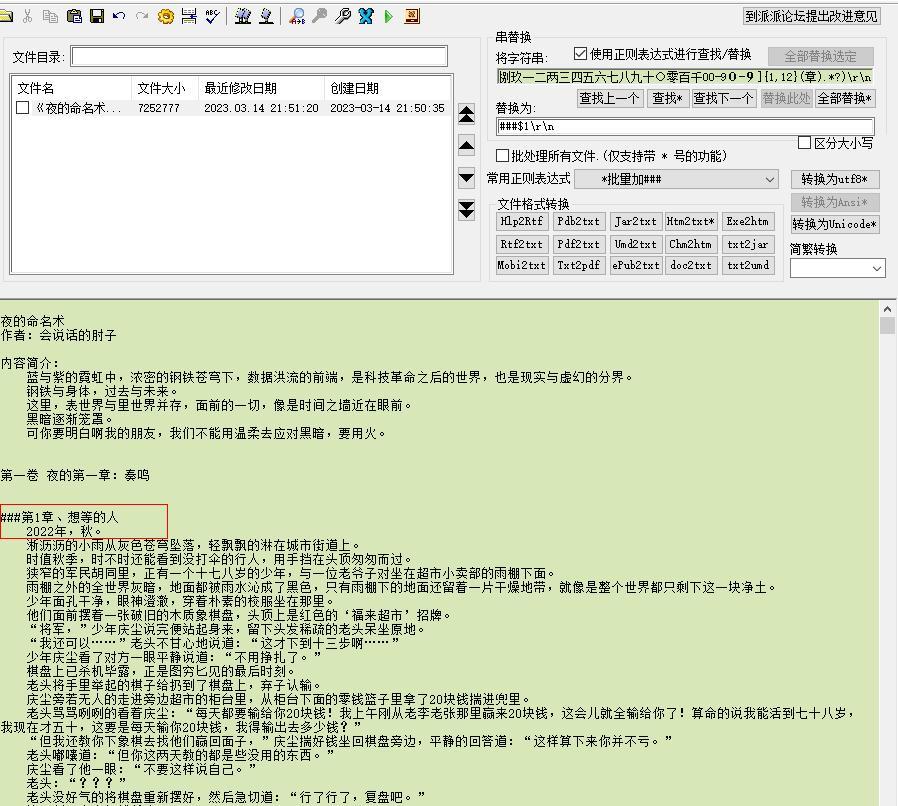The width and height of the screenshot is (898, 806).
Task: Move file to top with double-up arrow
Action: click(x=466, y=114)
